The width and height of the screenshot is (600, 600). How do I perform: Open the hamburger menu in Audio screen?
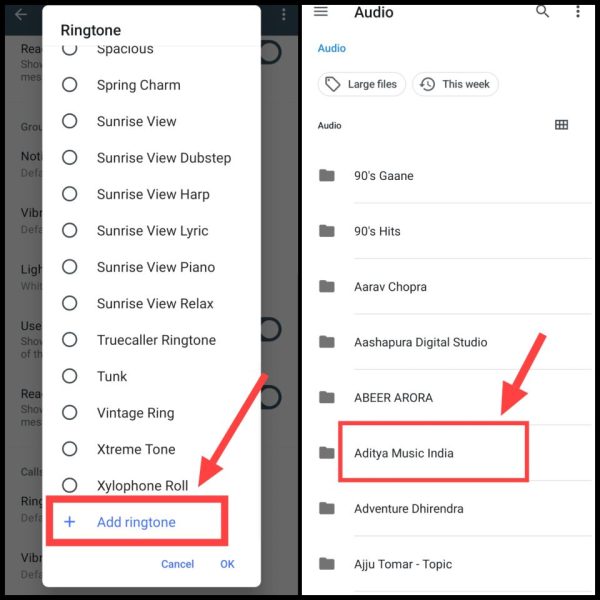tap(321, 11)
